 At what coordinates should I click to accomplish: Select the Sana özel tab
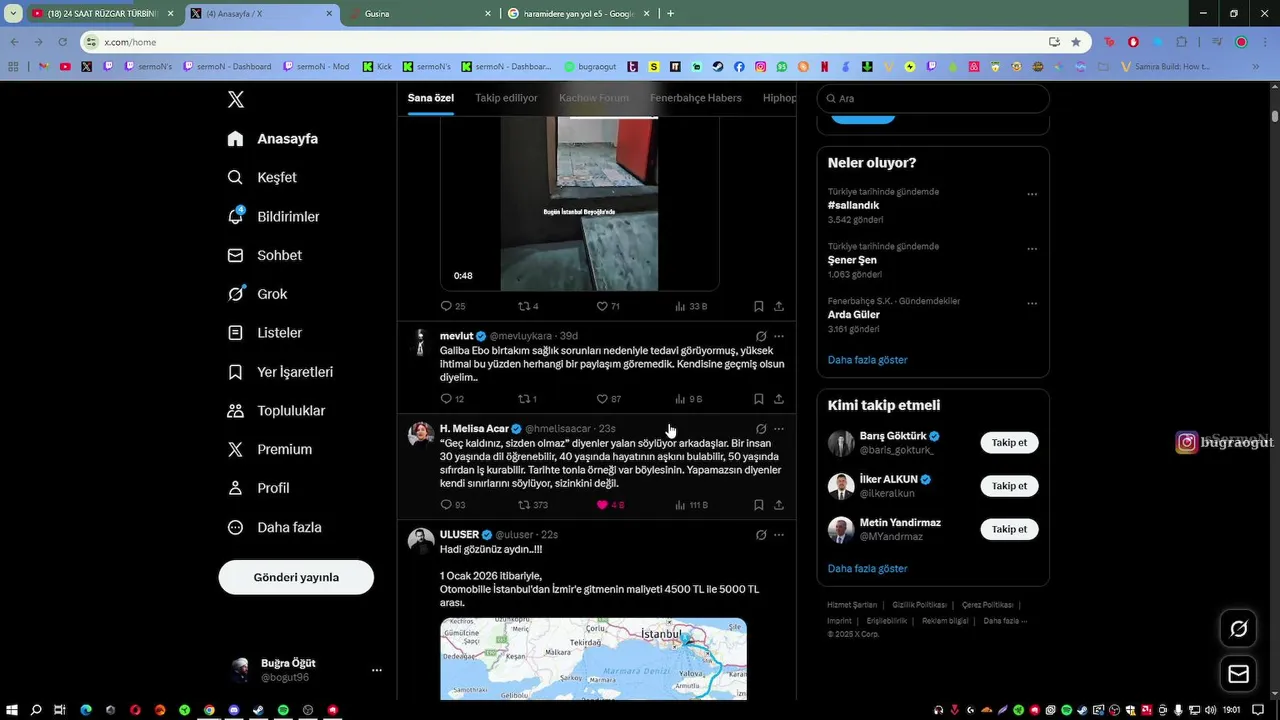[431, 98]
